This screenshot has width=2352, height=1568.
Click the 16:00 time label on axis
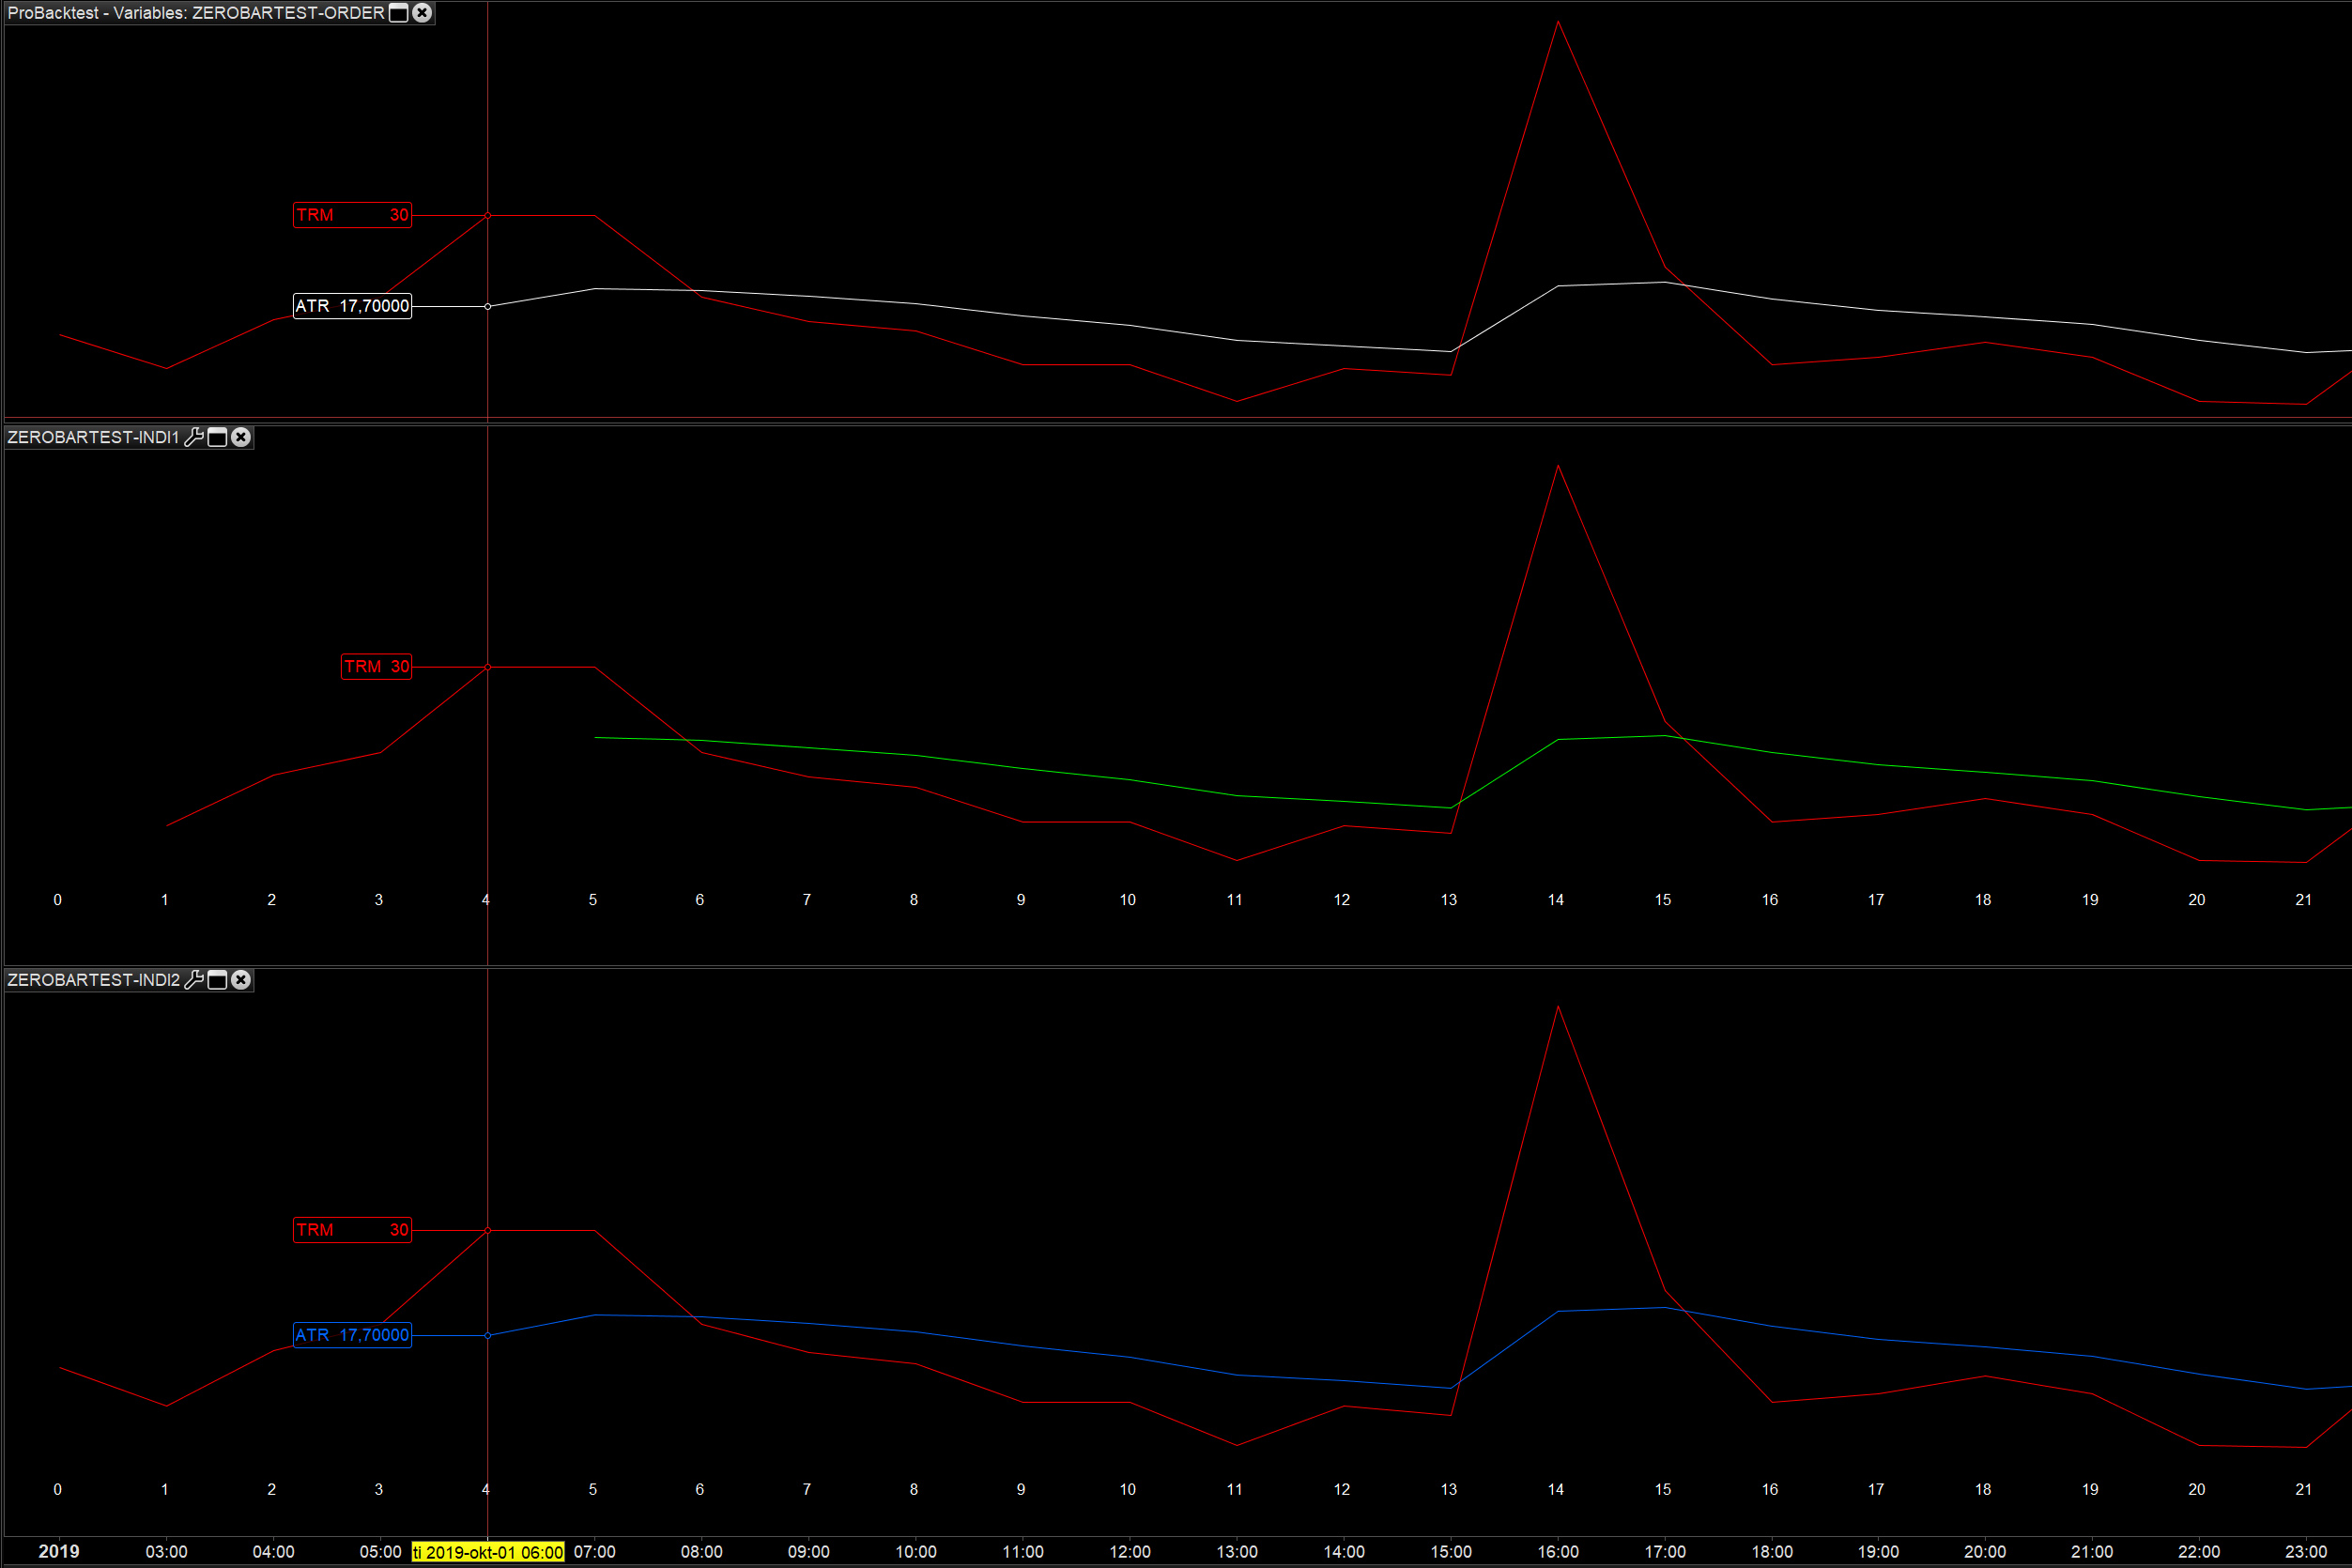click(1558, 1552)
